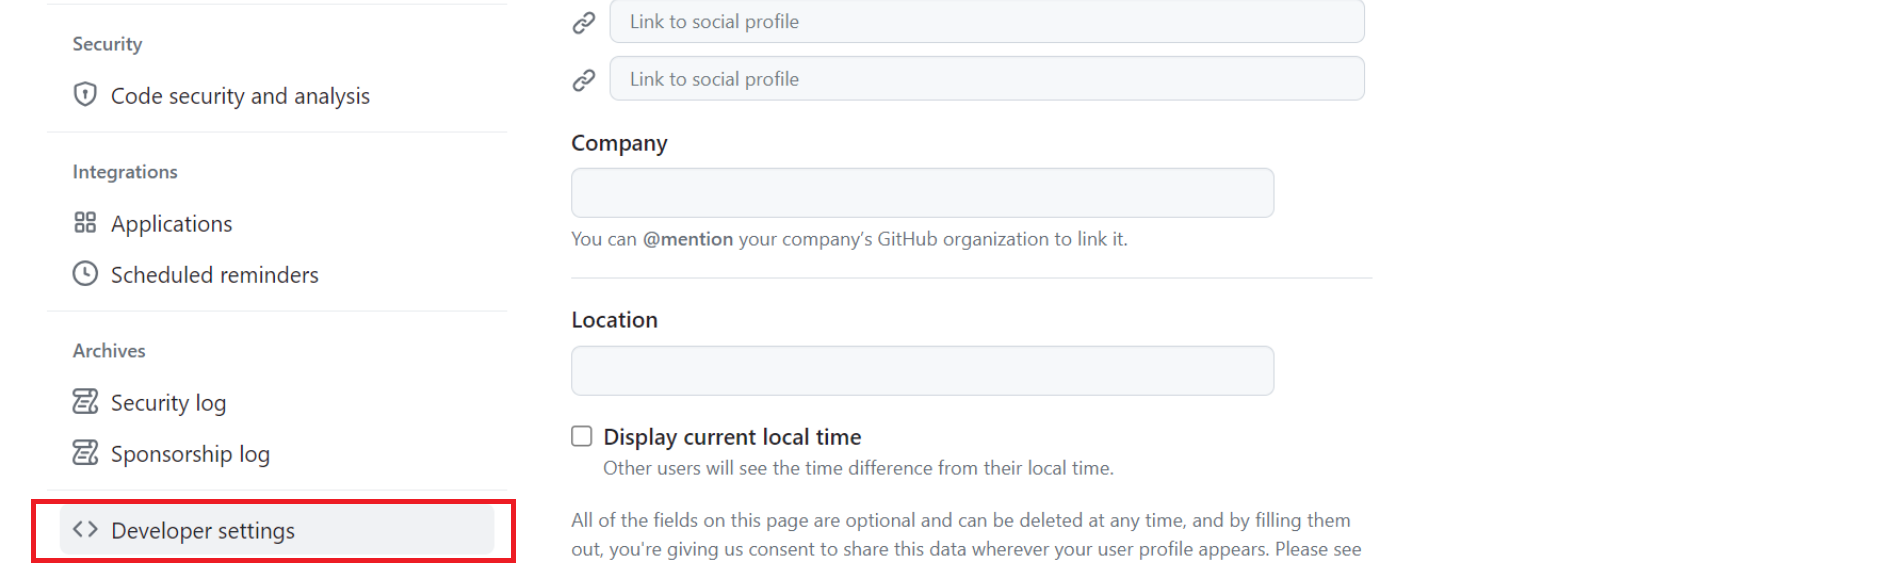This screenshot has height=569, width=1893.
Task: Click the shield icon beside Code security
Action: (85, 95)
